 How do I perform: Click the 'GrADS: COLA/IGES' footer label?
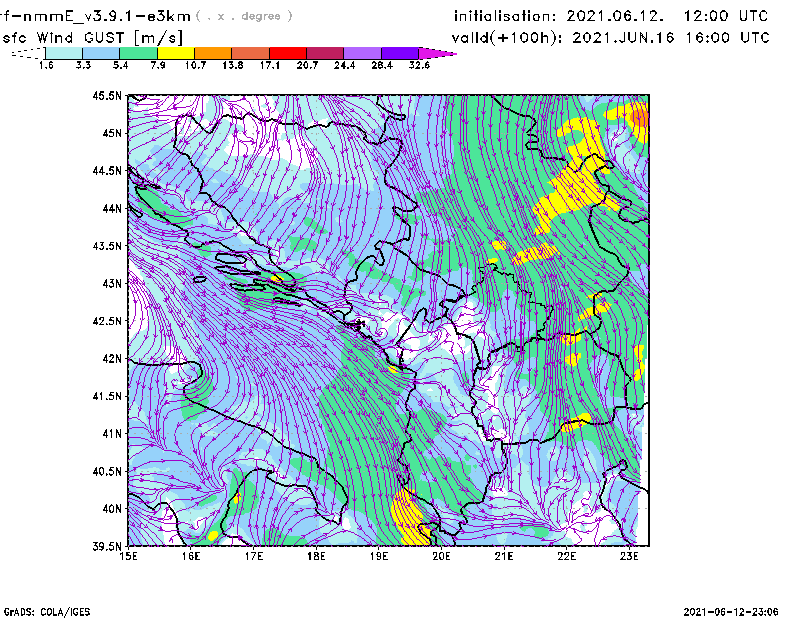[x=46, y=611]
